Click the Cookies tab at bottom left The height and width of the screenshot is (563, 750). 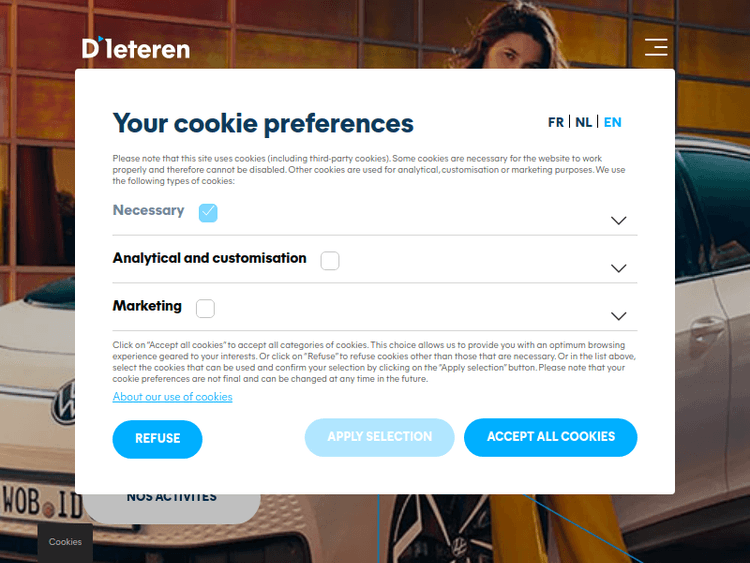coord(65,542)
